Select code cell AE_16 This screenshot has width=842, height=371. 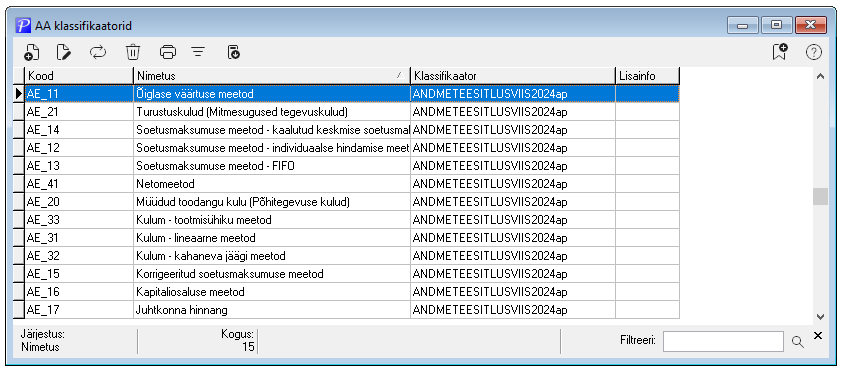tap(79, 292)
